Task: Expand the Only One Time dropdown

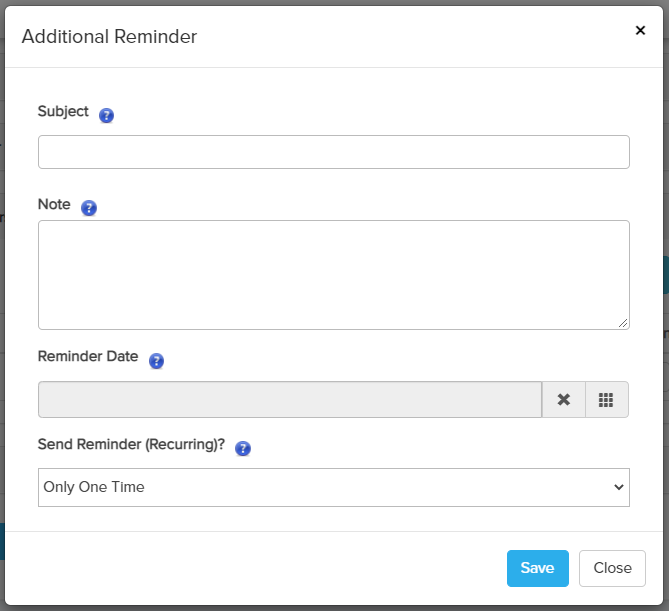Action: click(333, 487)
